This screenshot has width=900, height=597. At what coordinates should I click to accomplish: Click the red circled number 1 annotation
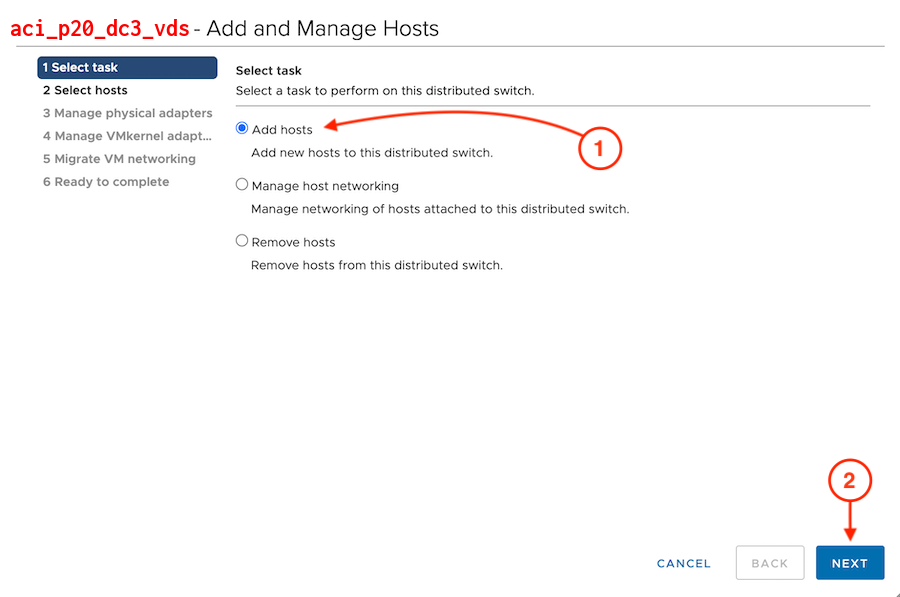tap(599, 149)
